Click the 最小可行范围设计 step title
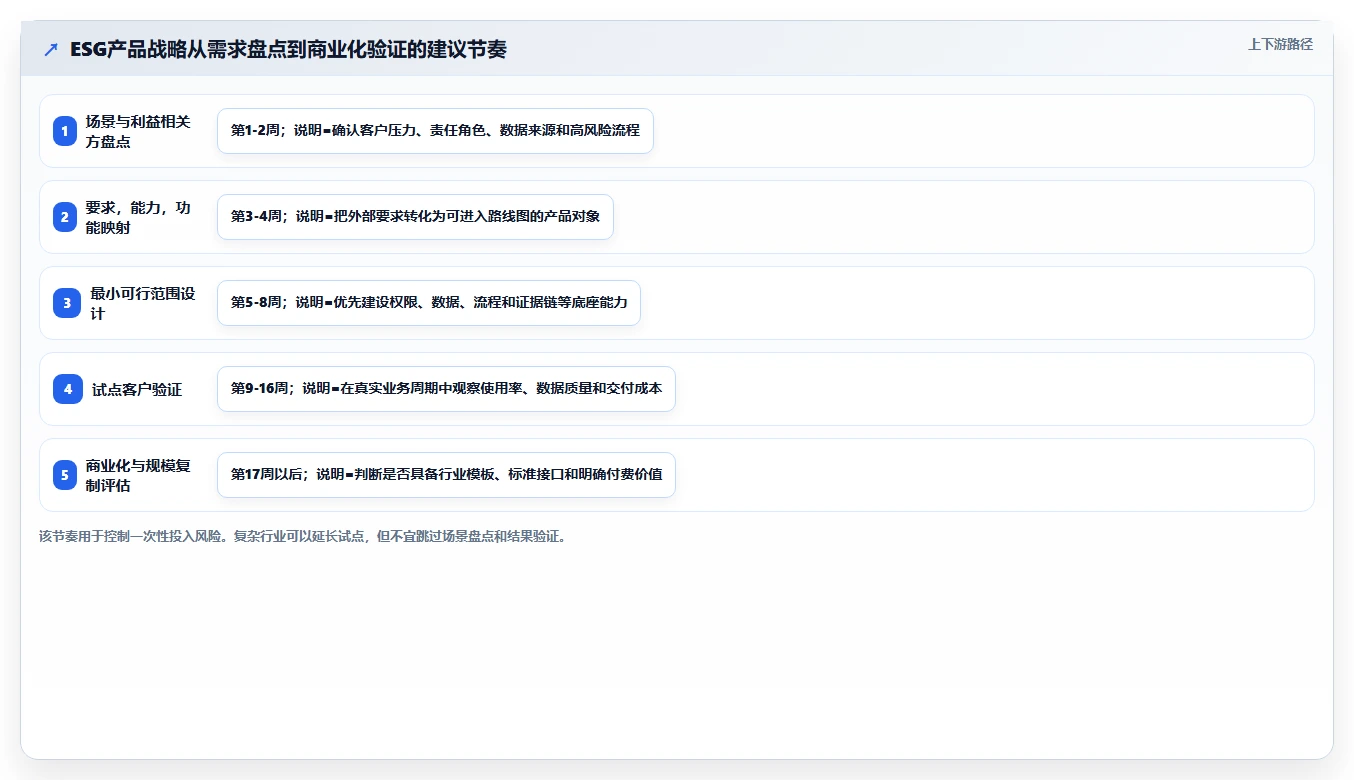 (x=143, y=303)
